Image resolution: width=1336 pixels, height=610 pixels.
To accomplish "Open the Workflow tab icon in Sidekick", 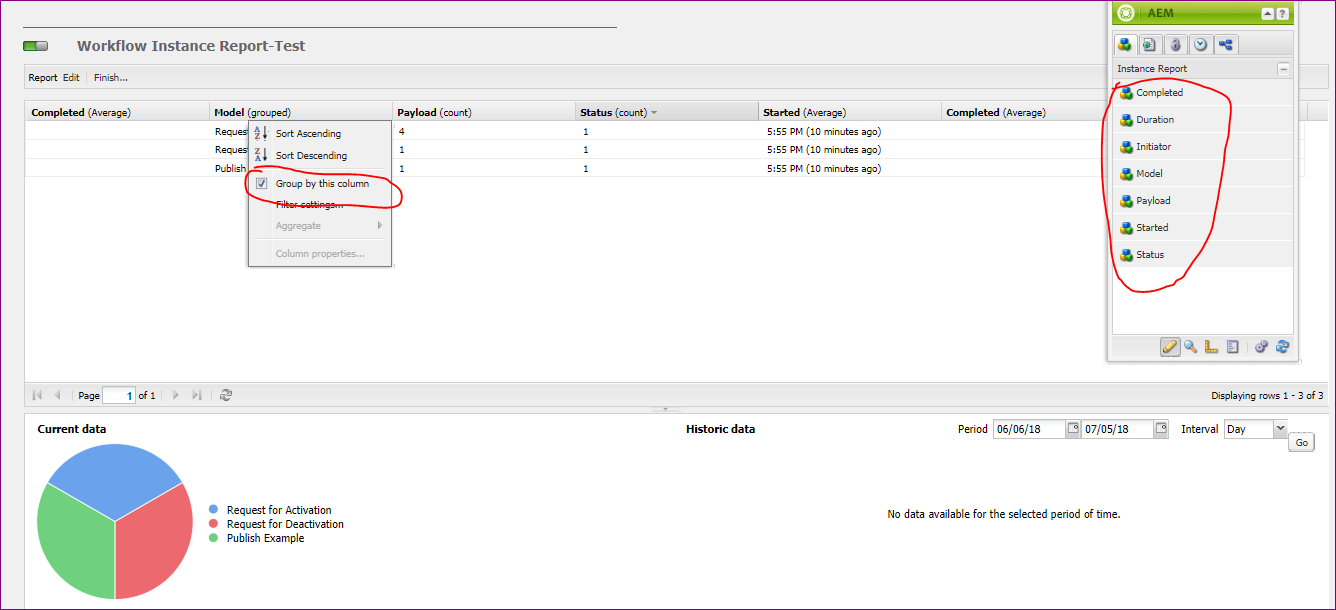I will 1225,44.
